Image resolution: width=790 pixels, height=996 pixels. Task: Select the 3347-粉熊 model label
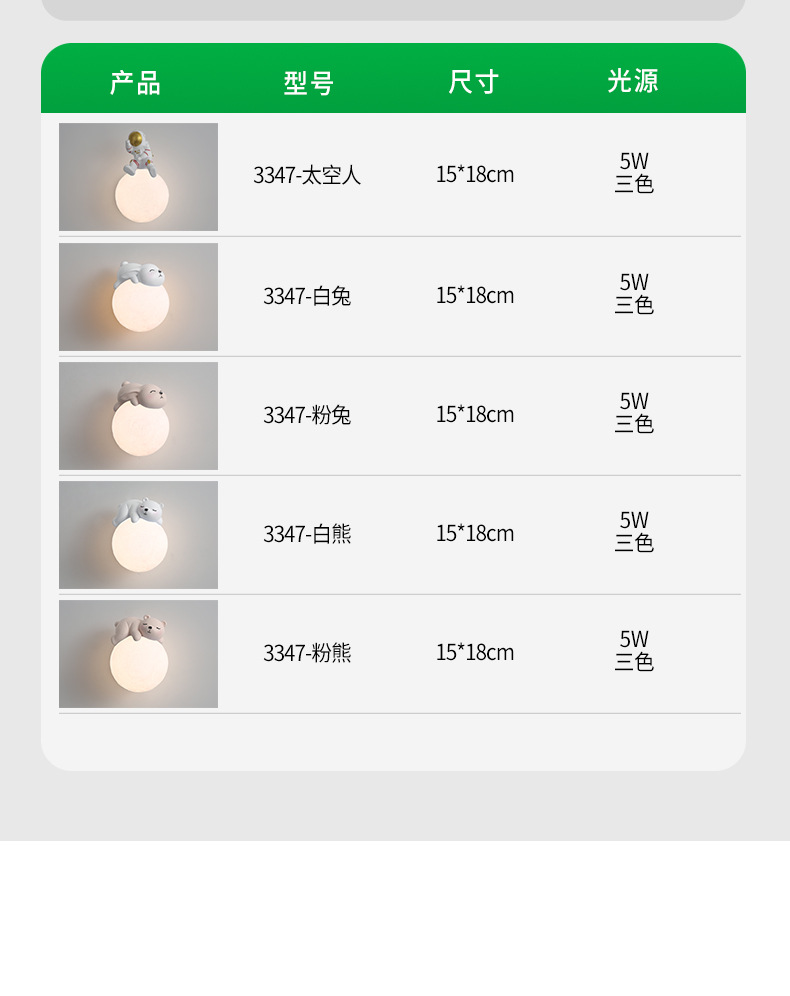click(307, 654)
